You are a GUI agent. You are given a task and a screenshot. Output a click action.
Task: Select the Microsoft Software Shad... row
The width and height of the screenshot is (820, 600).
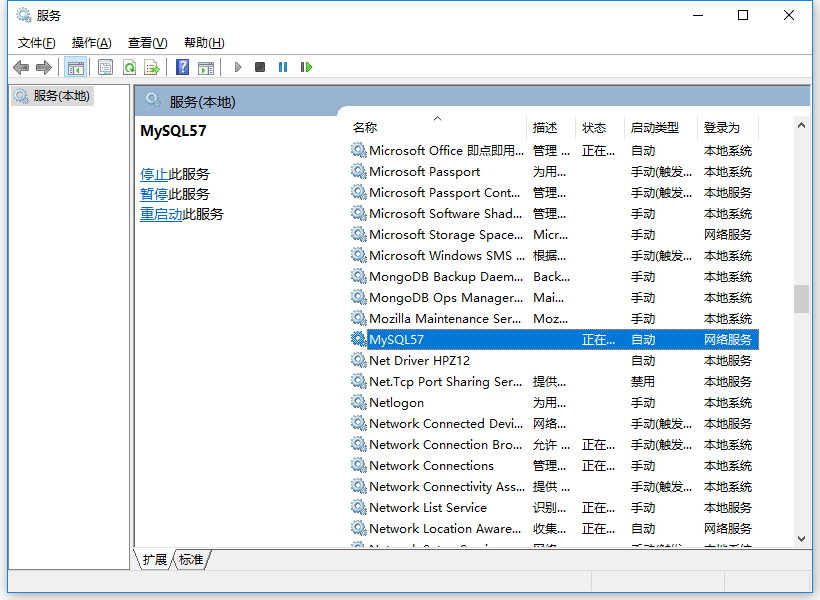click(553, 213)
